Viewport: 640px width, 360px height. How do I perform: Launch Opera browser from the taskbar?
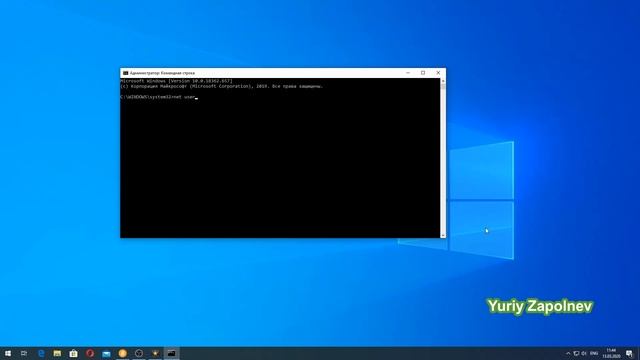90,353
